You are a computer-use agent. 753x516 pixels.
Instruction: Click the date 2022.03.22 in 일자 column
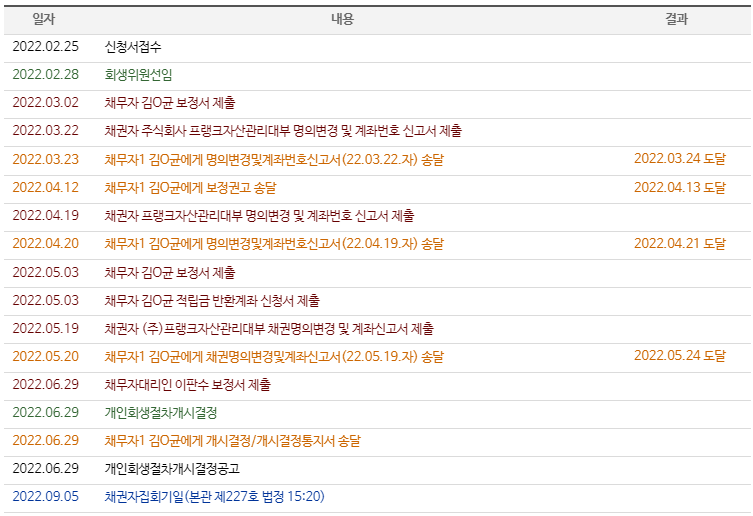pyautogui.click(x=46, y=131)
